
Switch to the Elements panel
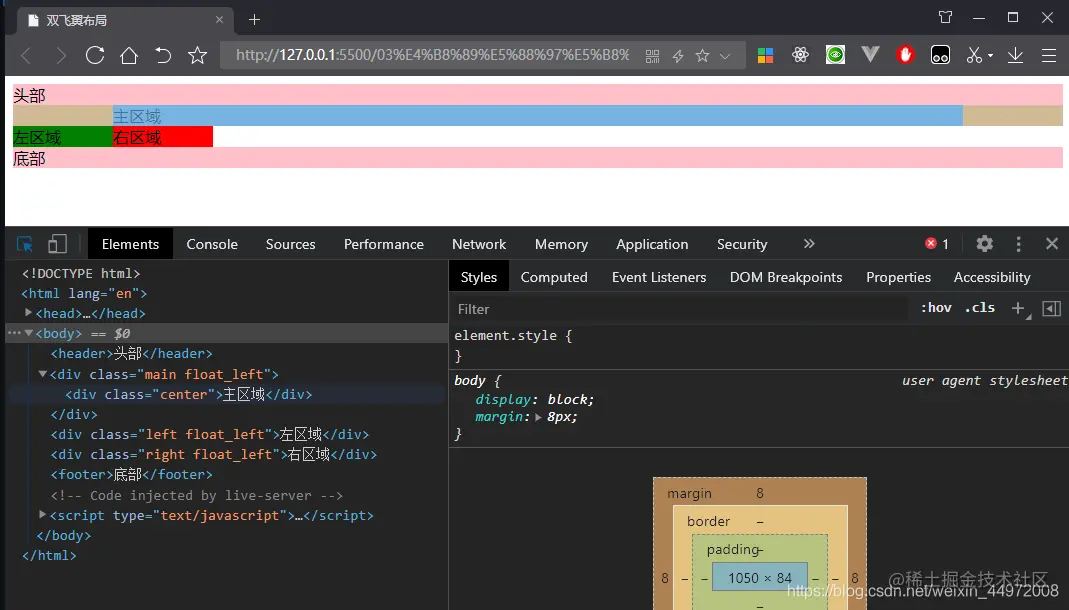130,244
